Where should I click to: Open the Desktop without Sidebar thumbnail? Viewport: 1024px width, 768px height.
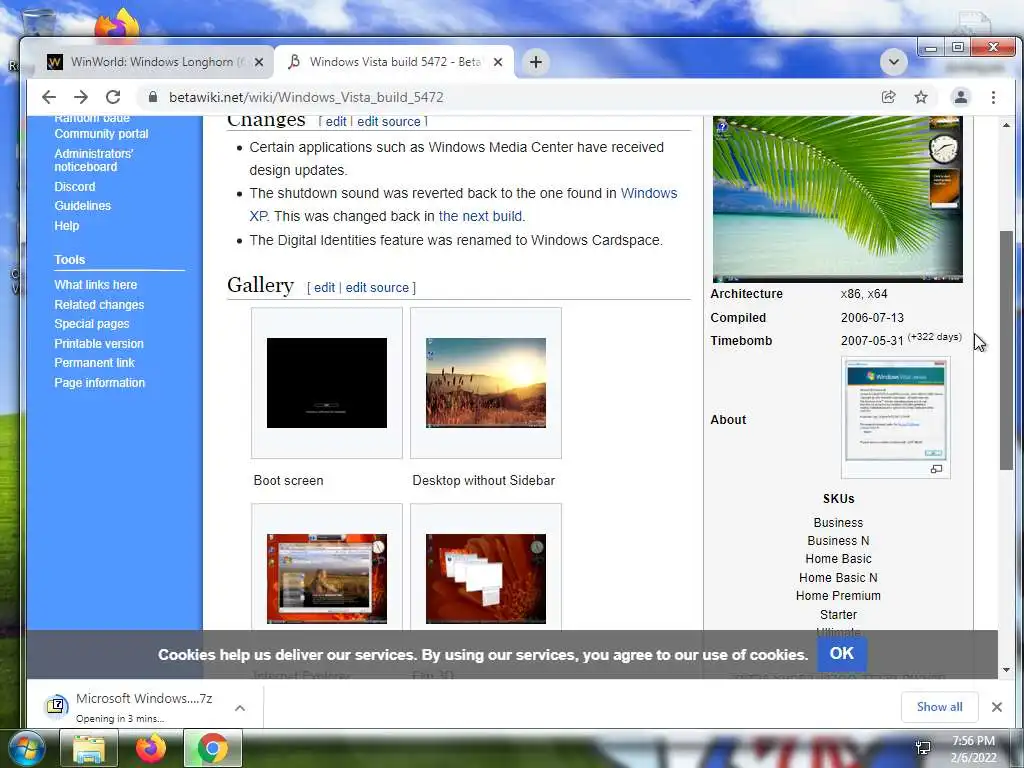[486, 383]
